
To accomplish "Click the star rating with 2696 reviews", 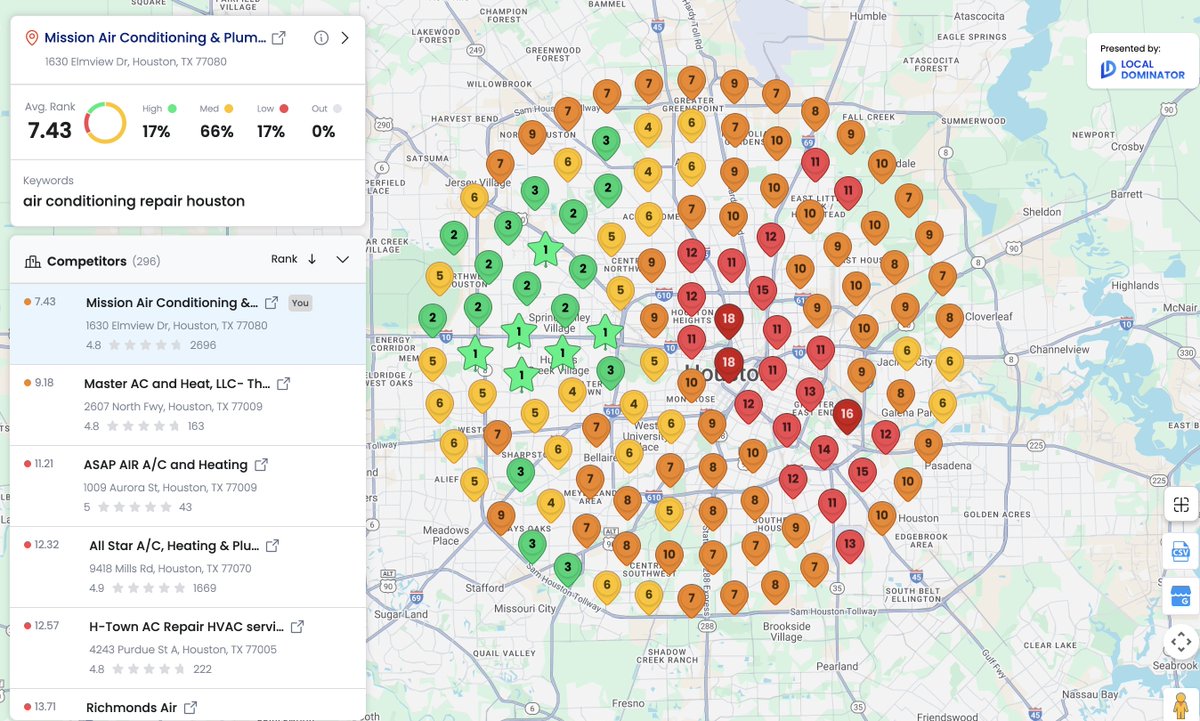I will tap(145, 345).
